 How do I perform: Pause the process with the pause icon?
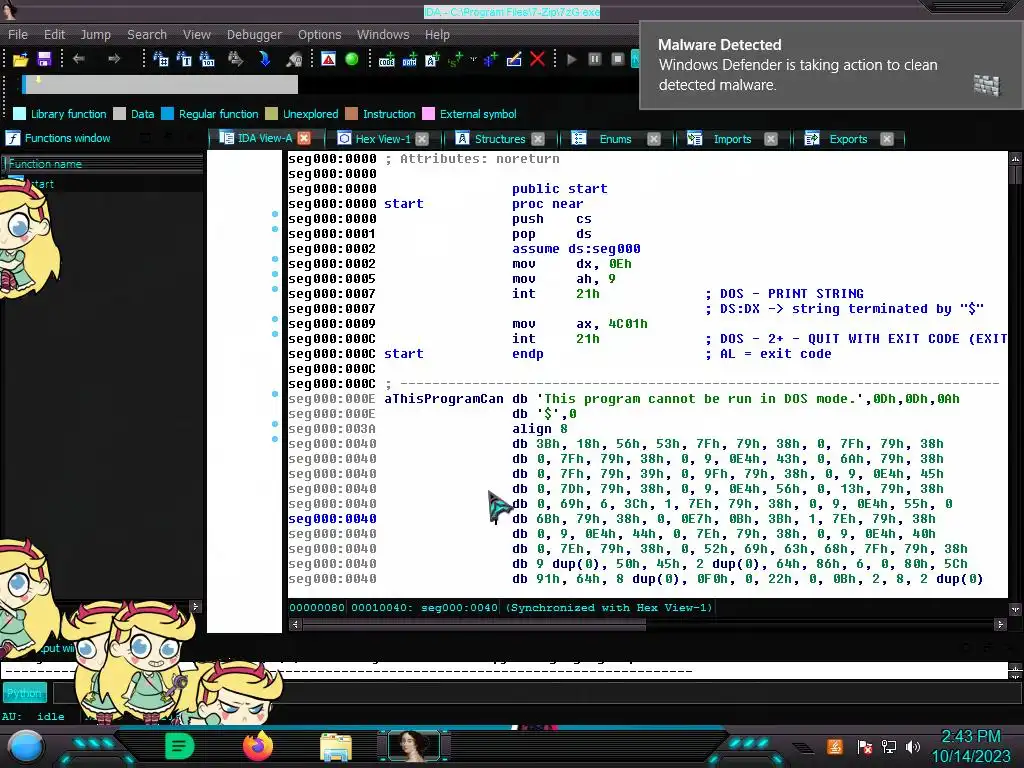tap(594, 59)
